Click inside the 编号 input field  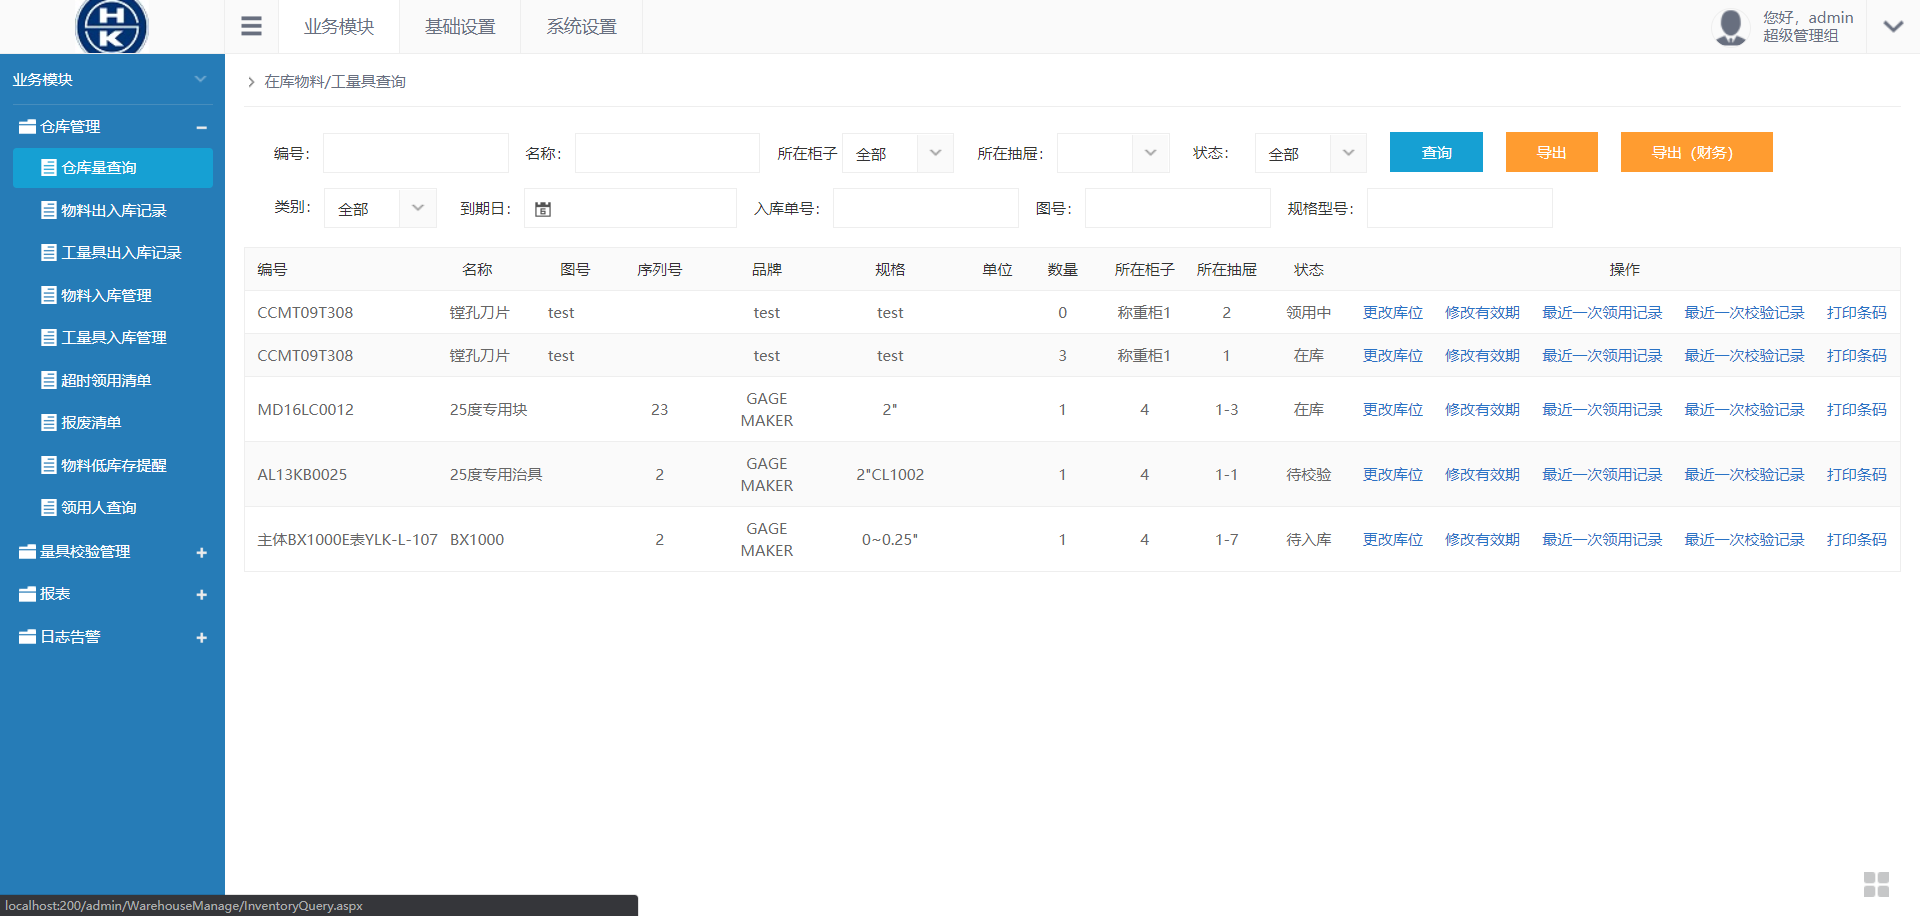415,152
